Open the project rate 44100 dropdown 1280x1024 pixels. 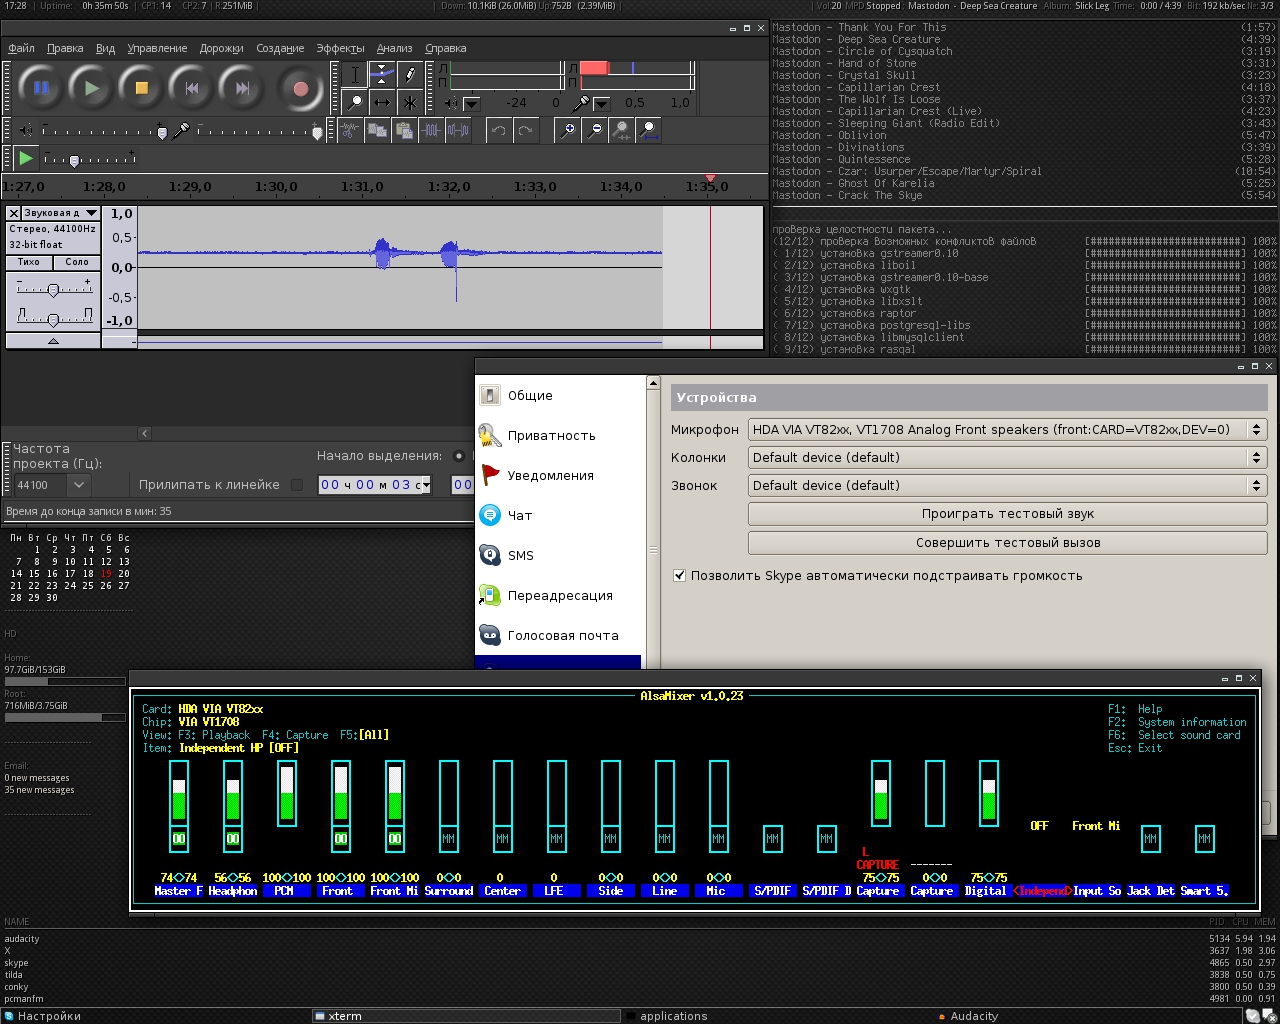tap(78, 485)
